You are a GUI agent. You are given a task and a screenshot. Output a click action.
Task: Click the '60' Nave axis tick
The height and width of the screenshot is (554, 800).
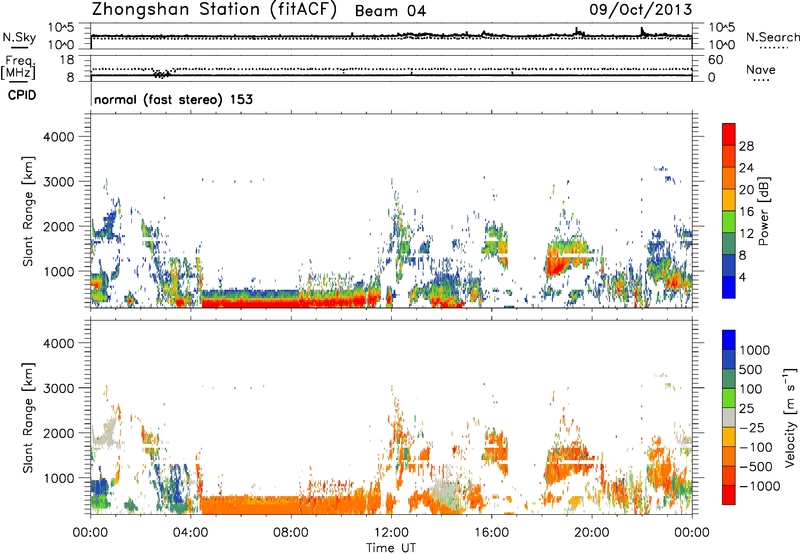pyautogui.click(x=715, y=60)
